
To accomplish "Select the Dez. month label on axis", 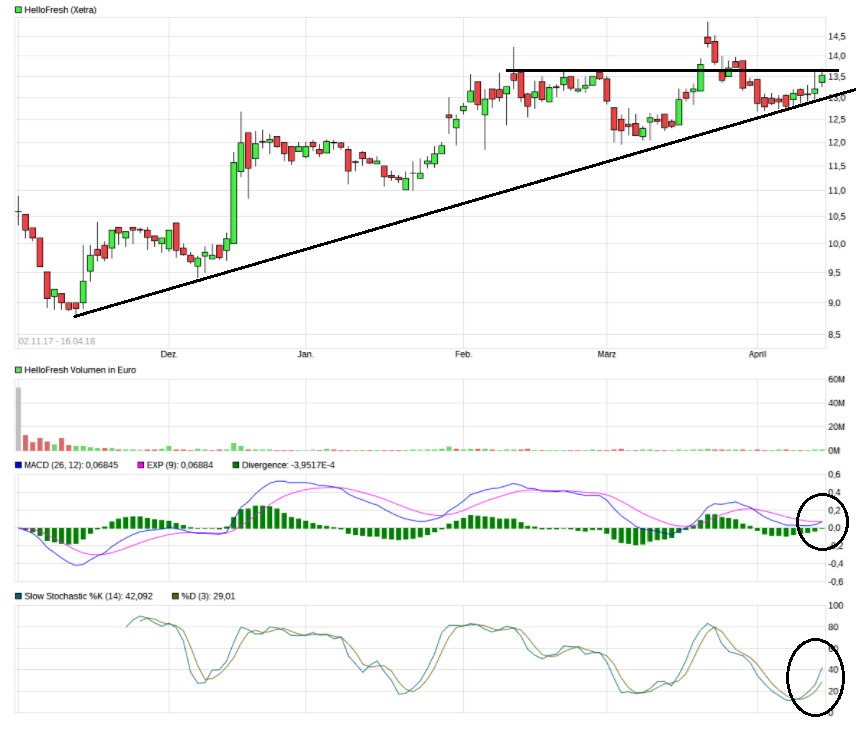I will pos(169,354).
